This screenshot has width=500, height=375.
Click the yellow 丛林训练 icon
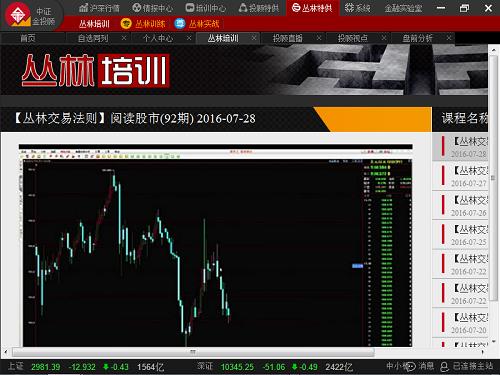126,24
